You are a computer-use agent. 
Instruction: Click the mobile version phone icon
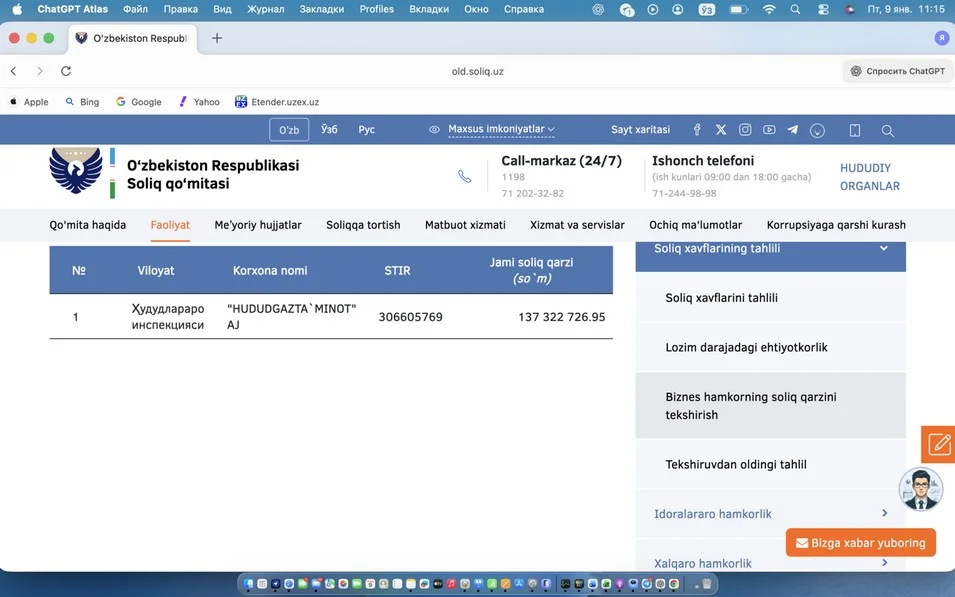[855, 130]
